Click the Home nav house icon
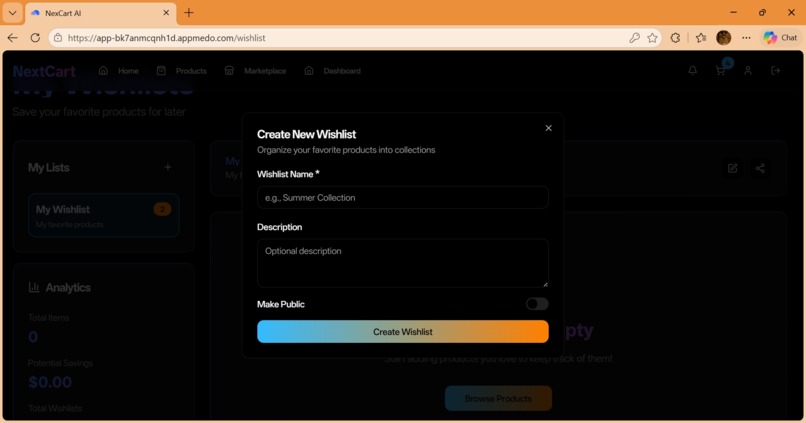The image size is (806, 423). (x=103, y=70)
